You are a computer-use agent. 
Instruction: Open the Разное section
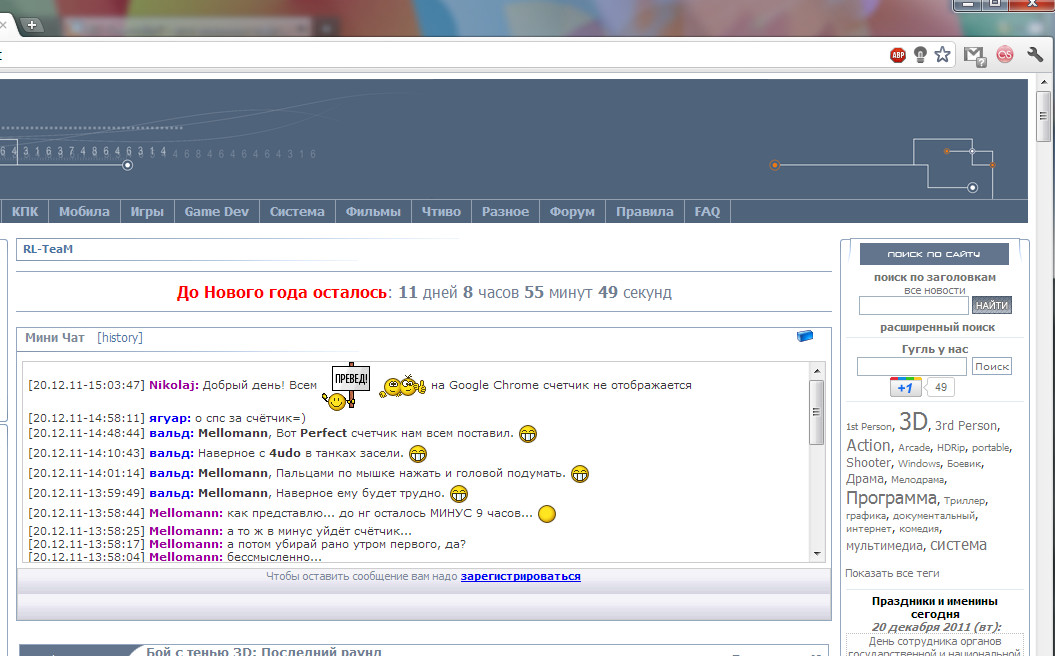tap(505, 211)
